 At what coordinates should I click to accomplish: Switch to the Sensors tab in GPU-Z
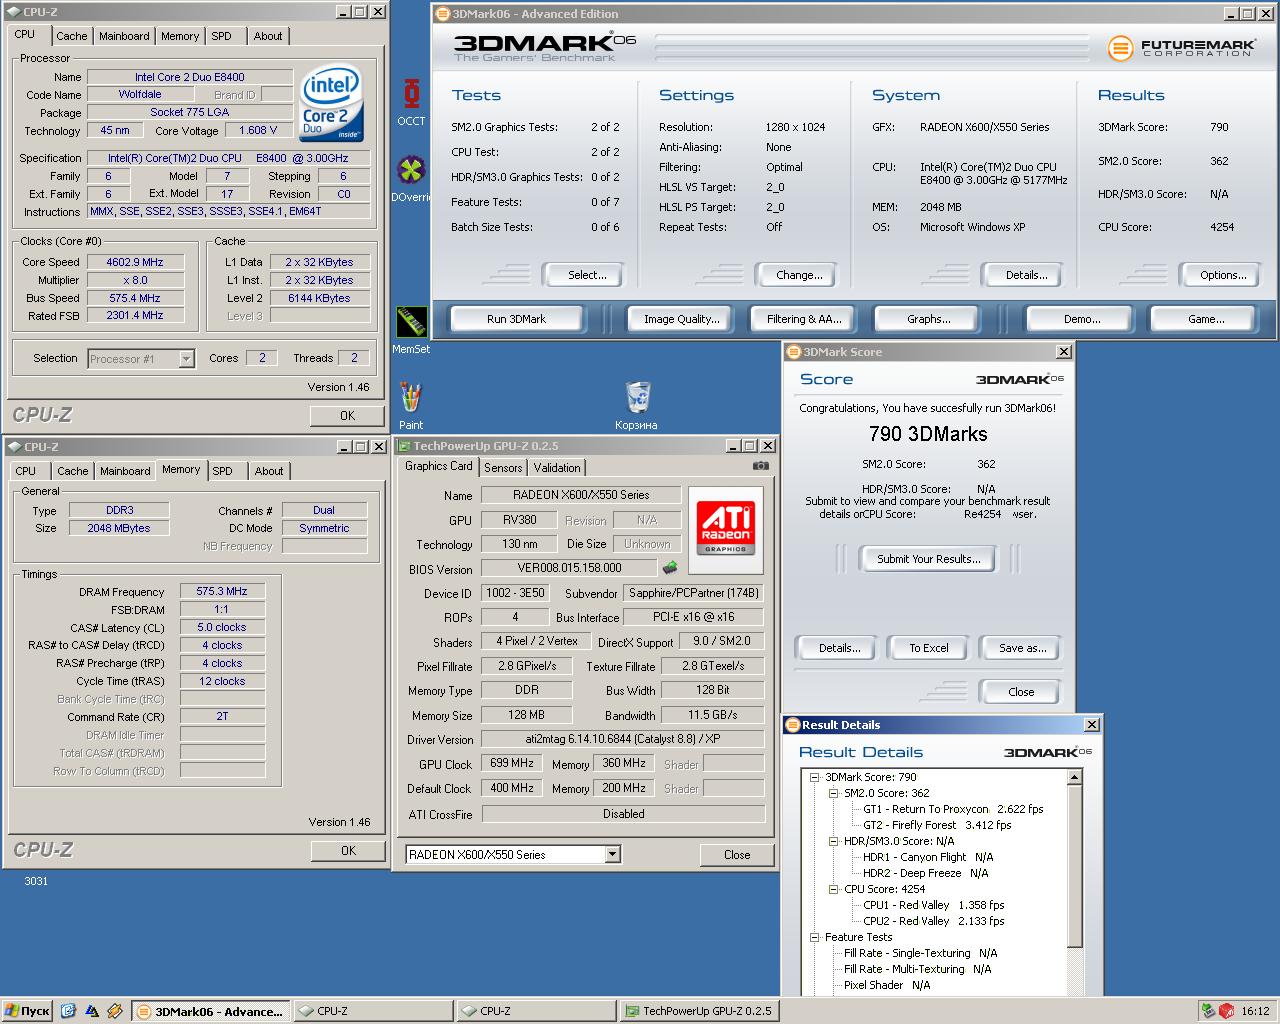point(503,468)
